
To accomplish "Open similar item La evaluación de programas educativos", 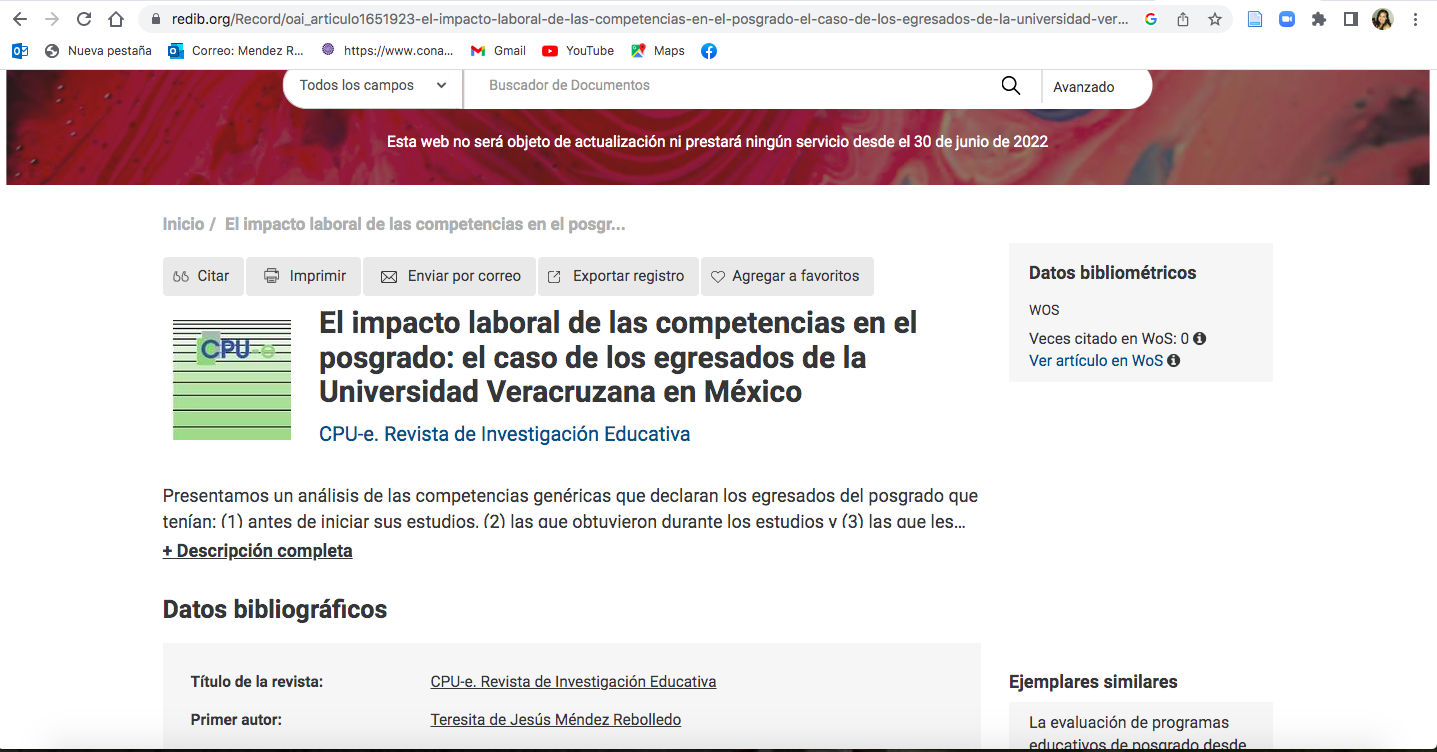I will [x=1138, y=733].
